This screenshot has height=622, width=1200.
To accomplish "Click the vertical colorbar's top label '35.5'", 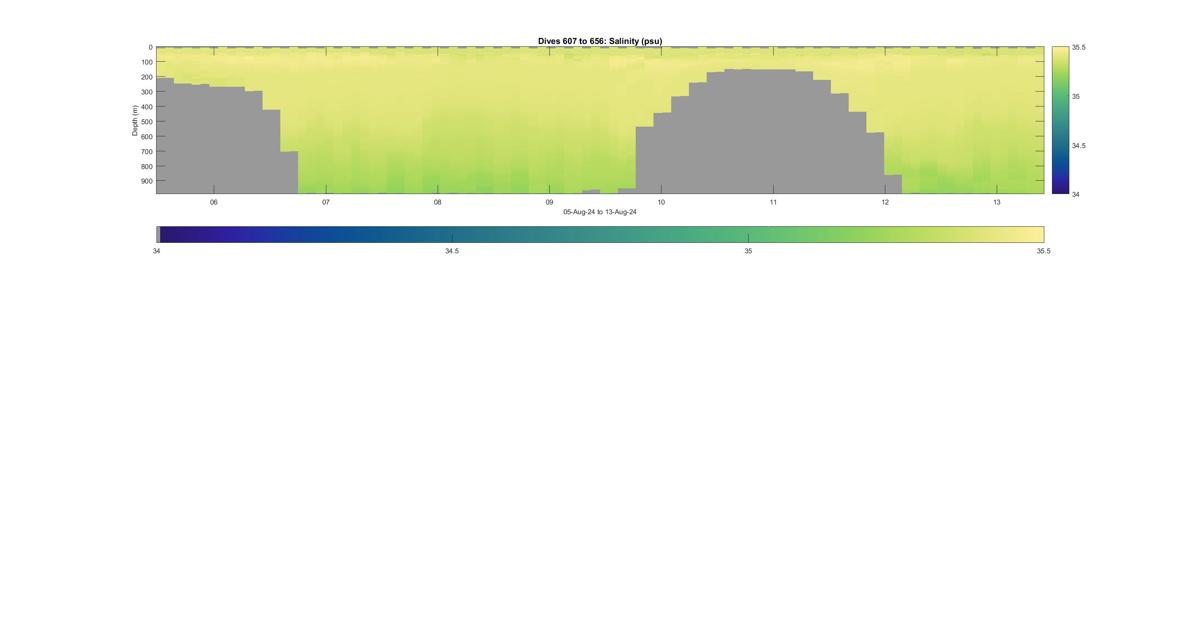I will tap(1079, 47).
